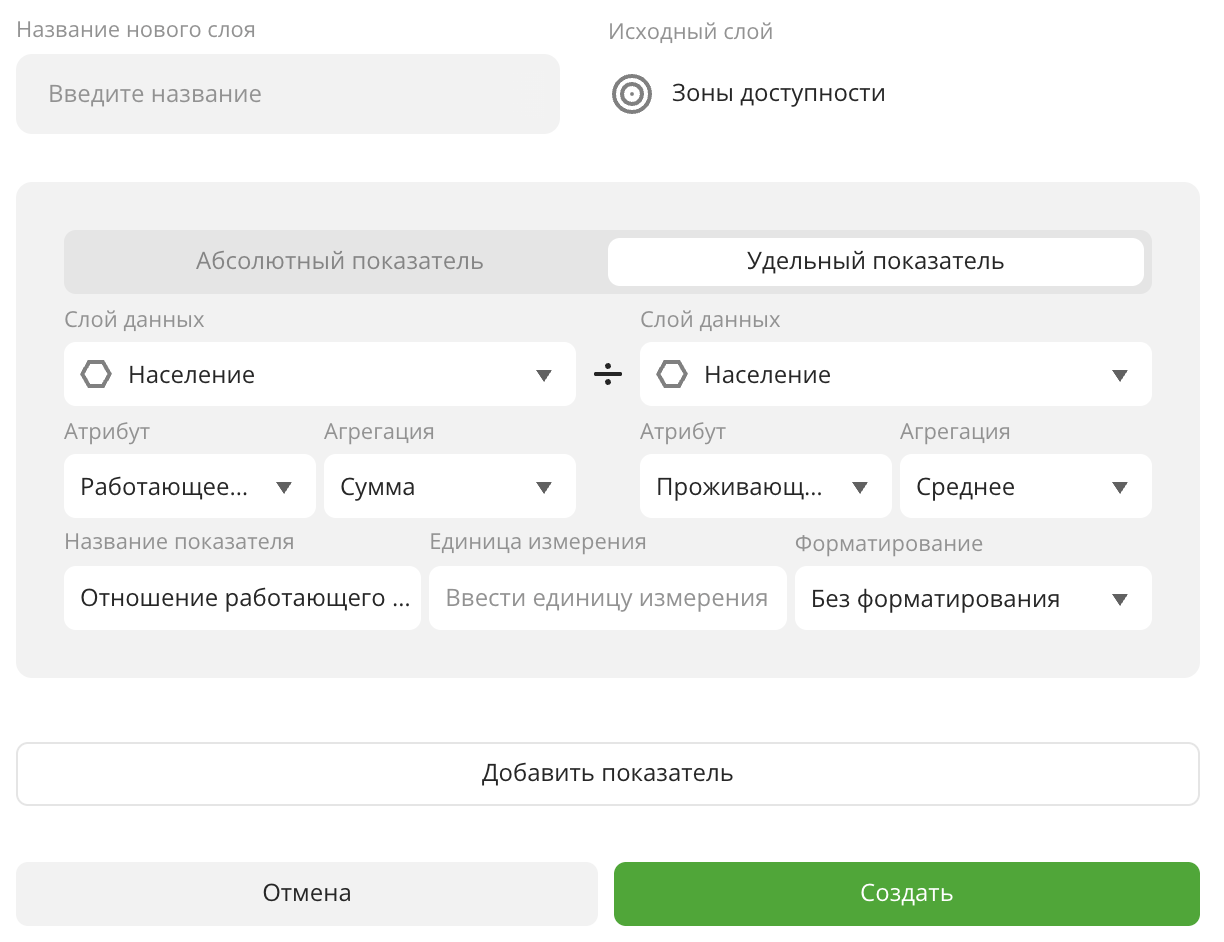Focus the Ввести единицу измерения field
This screenshot has width=1224, height=942.
tap(607, 599)
